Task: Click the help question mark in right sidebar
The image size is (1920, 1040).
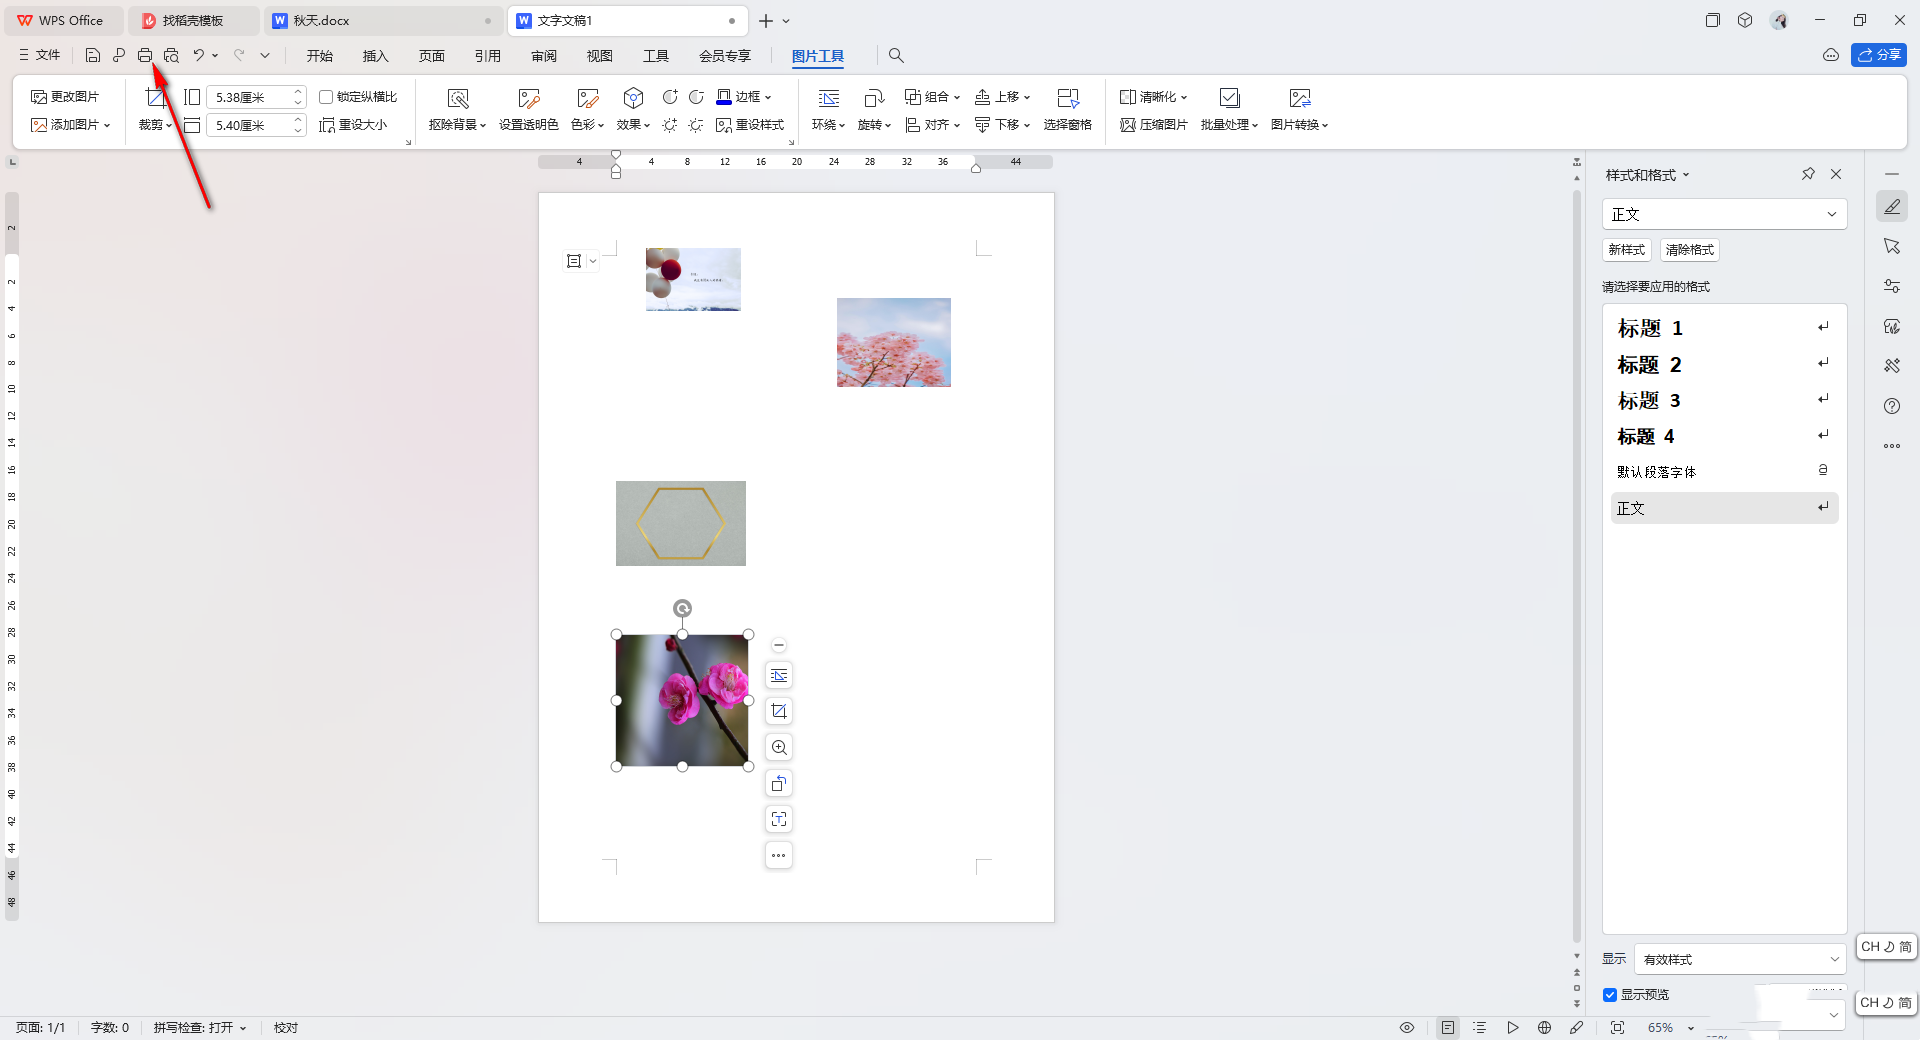Action: pos(1892,406)
